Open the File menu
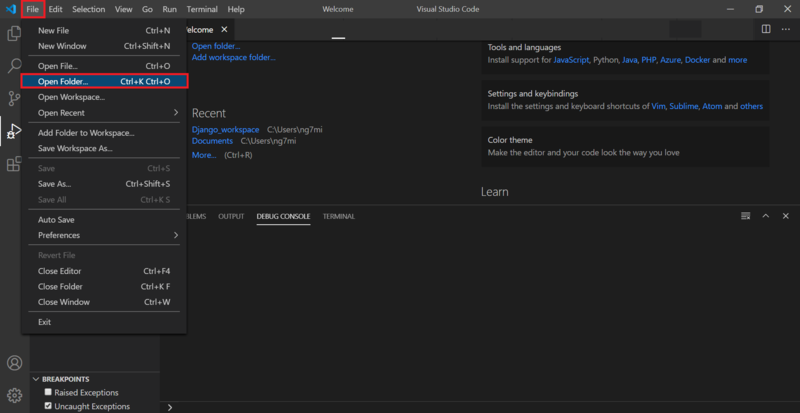This screenshot has height=413, width=800. tap(33, 9)
